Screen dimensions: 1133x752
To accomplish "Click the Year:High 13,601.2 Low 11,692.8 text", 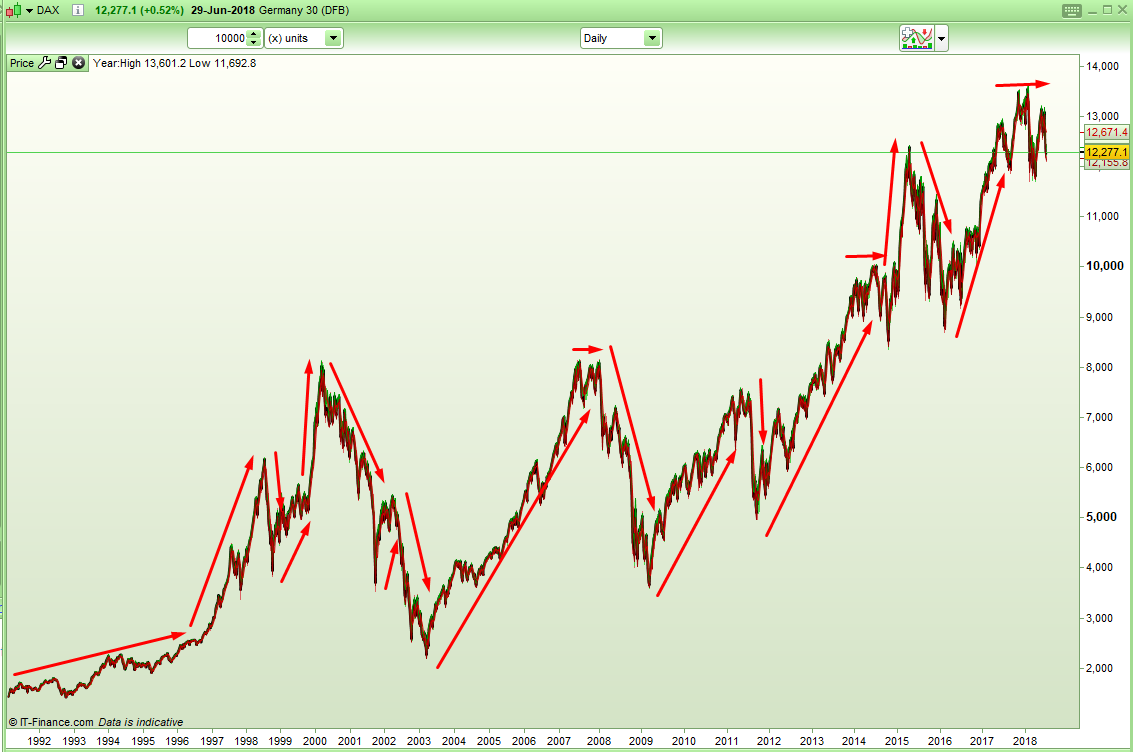I will pos(174,63).
